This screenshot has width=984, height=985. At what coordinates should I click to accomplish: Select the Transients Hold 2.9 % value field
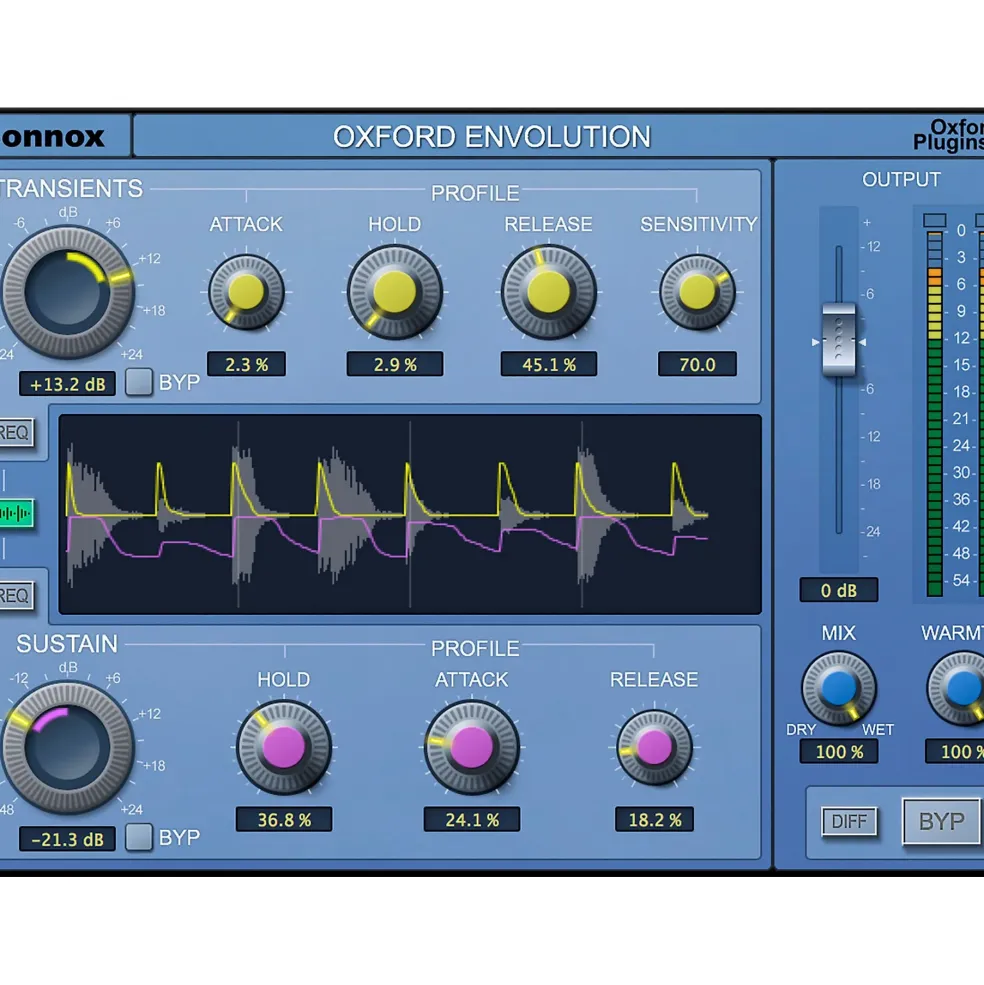coord(395,364)
